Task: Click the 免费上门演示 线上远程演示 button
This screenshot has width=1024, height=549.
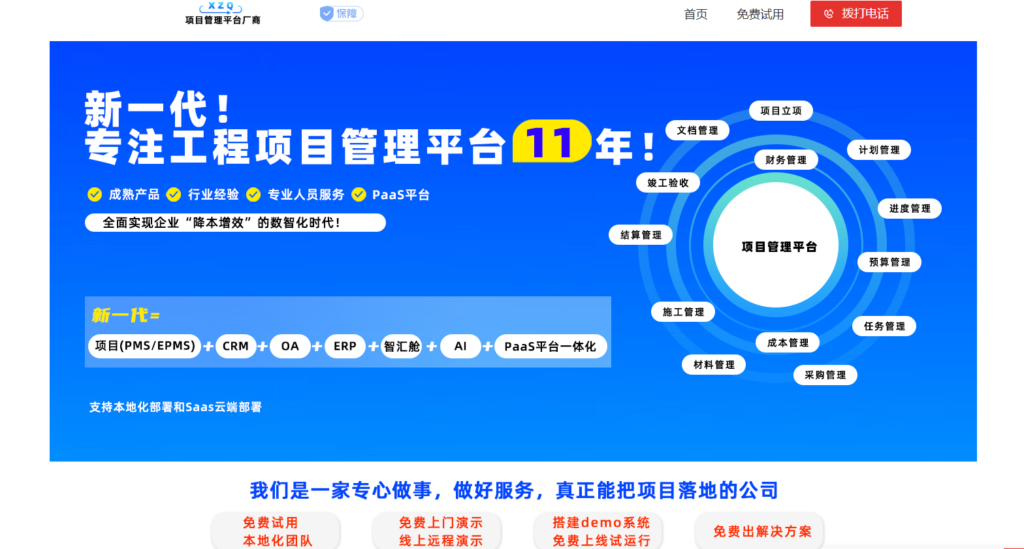Action: tap(437, 531)
